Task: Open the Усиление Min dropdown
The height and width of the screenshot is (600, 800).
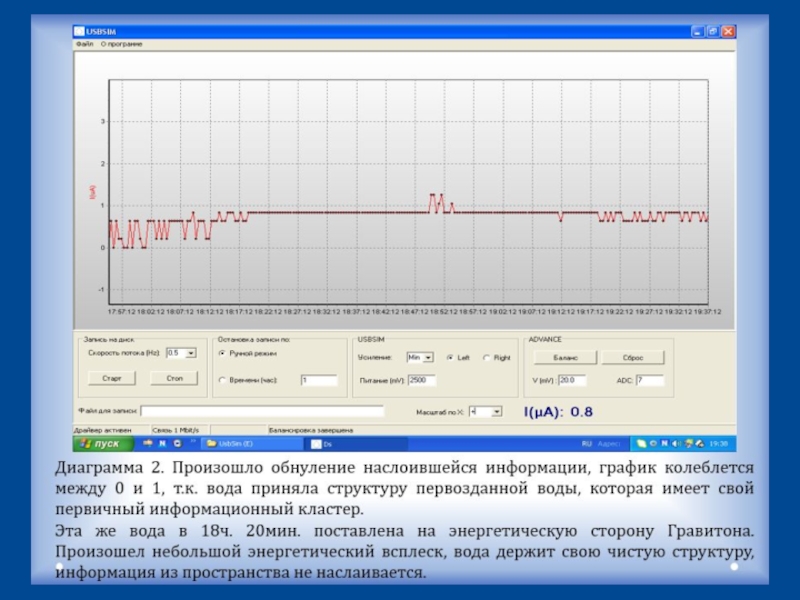Action: click(428, 357)
